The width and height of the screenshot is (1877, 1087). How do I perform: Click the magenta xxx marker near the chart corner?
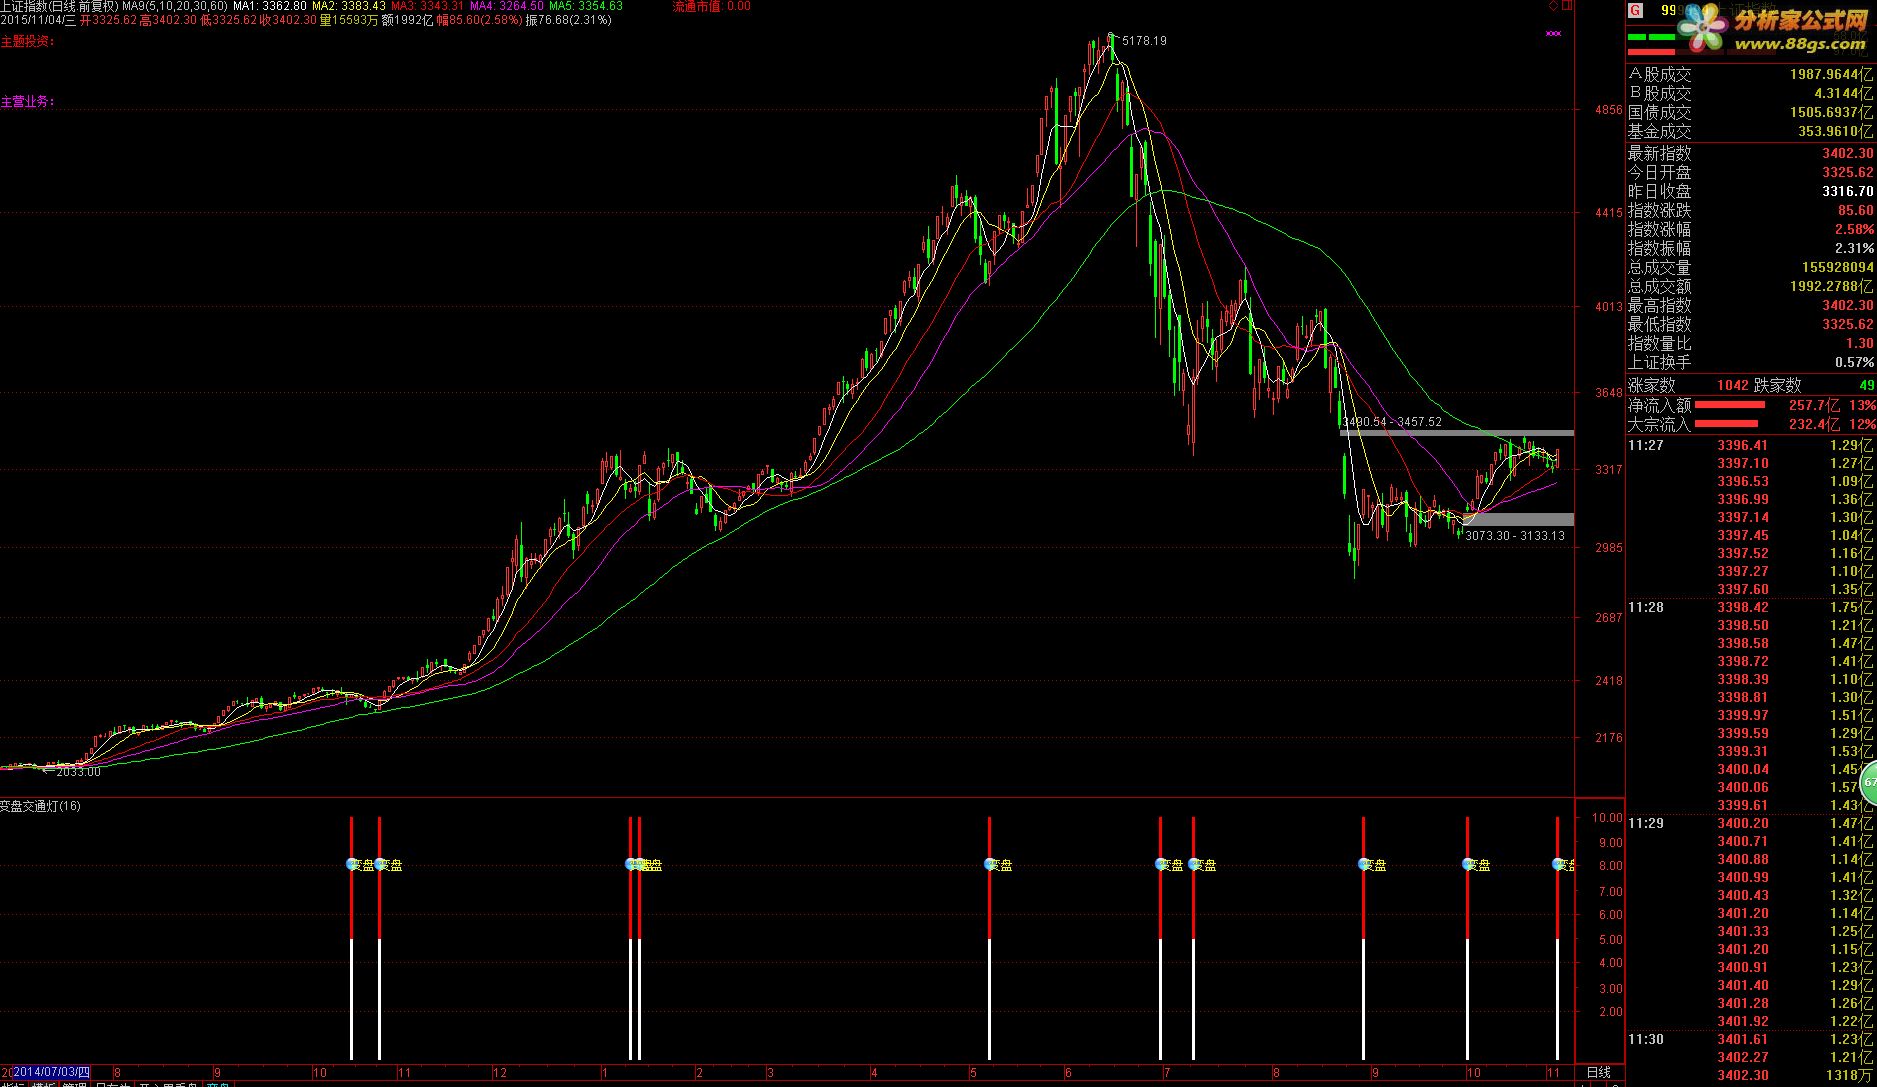[x=1553, y=33]
